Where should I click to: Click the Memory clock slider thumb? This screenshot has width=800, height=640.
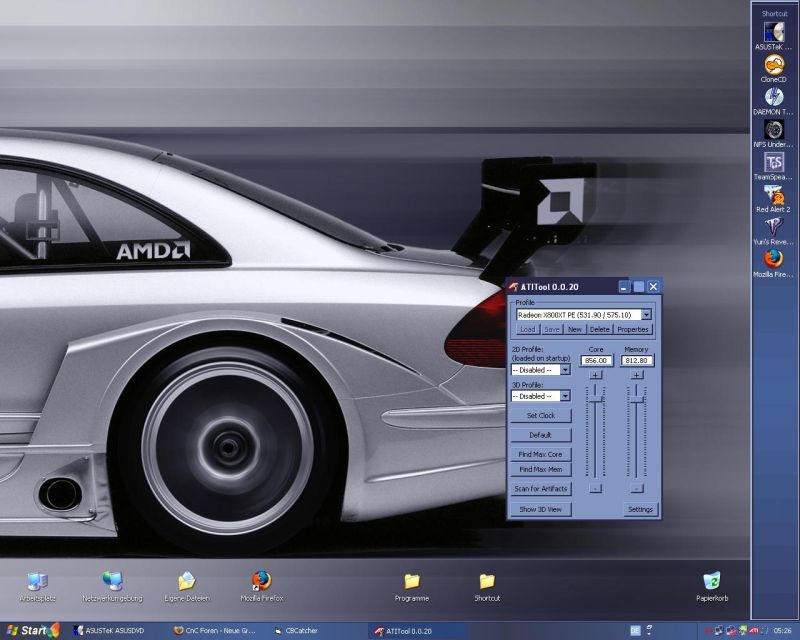pos(636,399)
